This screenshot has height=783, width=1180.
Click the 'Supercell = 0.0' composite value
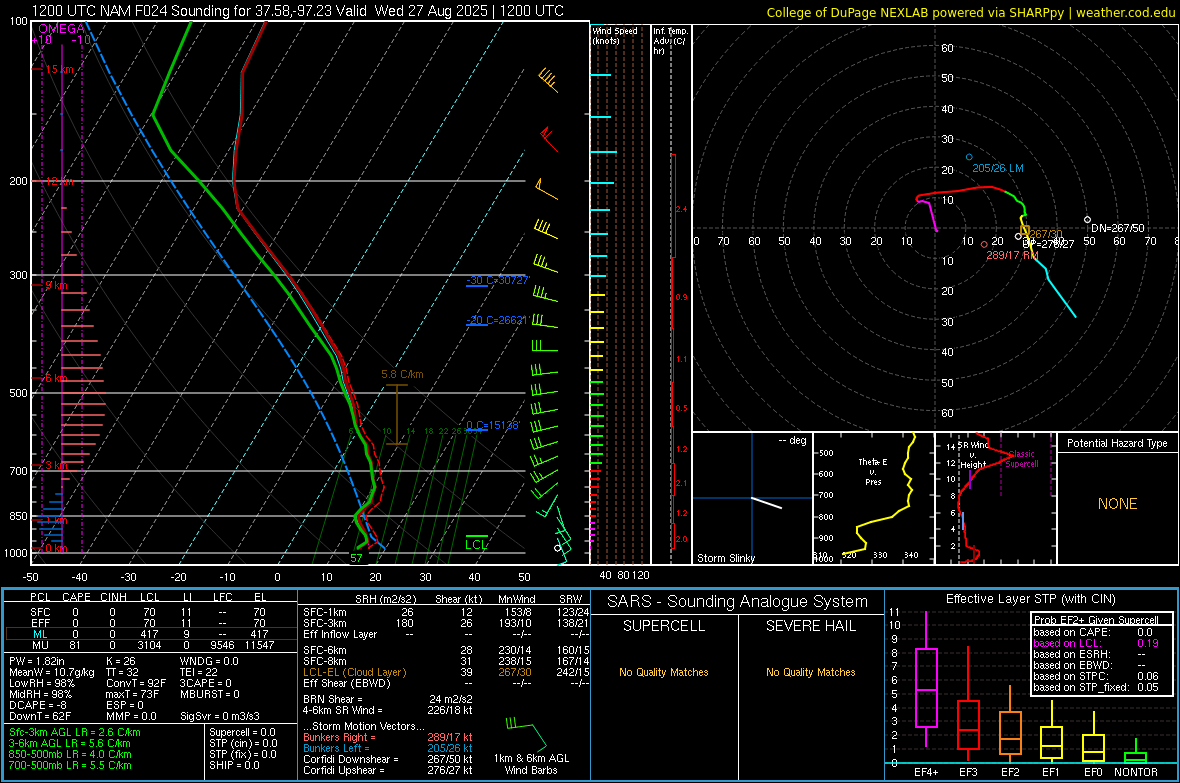point(242,732)
